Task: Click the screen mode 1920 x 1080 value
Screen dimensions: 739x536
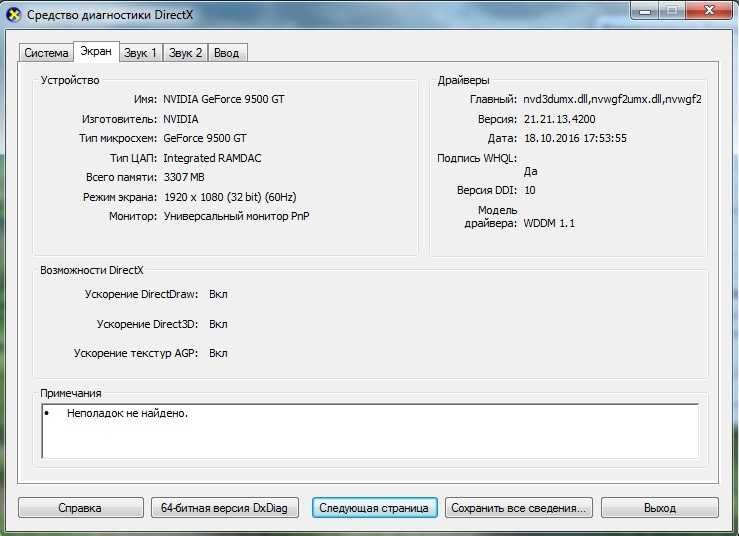Action: (x=230, y=197)
